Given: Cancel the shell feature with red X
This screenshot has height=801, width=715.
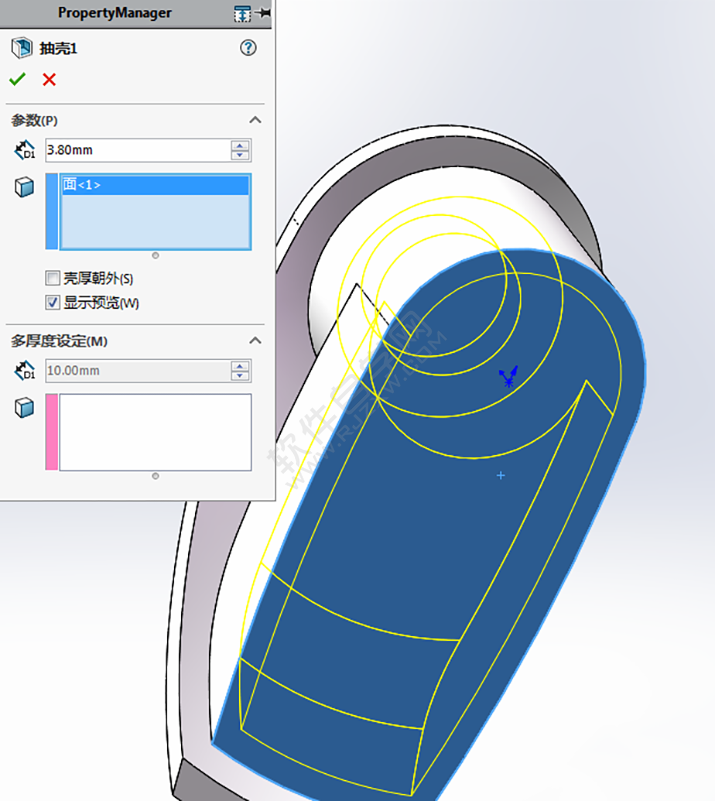Looking at the screenshot, I should (x=49, y=79).
